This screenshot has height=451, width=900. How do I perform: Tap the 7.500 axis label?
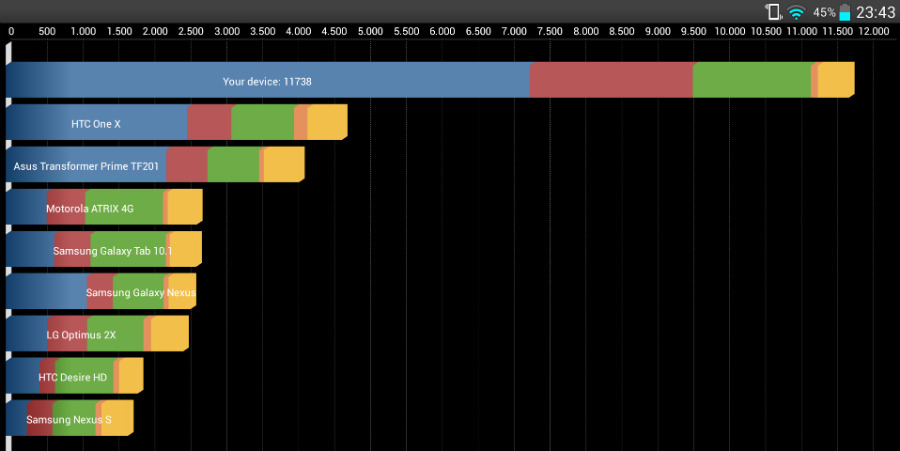[x=550, y=31]
